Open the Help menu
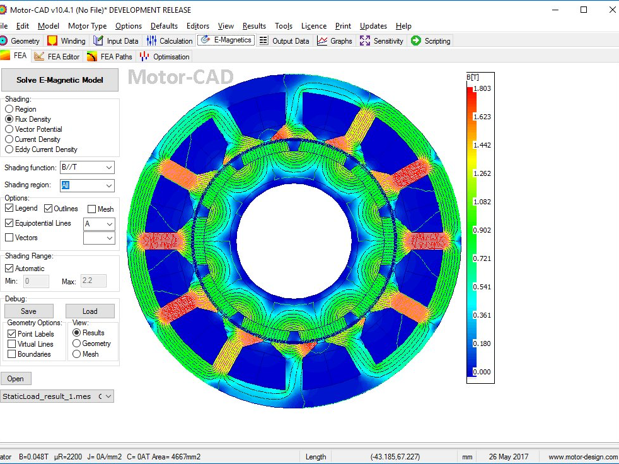This screenshot has width=619, height=464. pyautogui.click(x=403, y=26)
